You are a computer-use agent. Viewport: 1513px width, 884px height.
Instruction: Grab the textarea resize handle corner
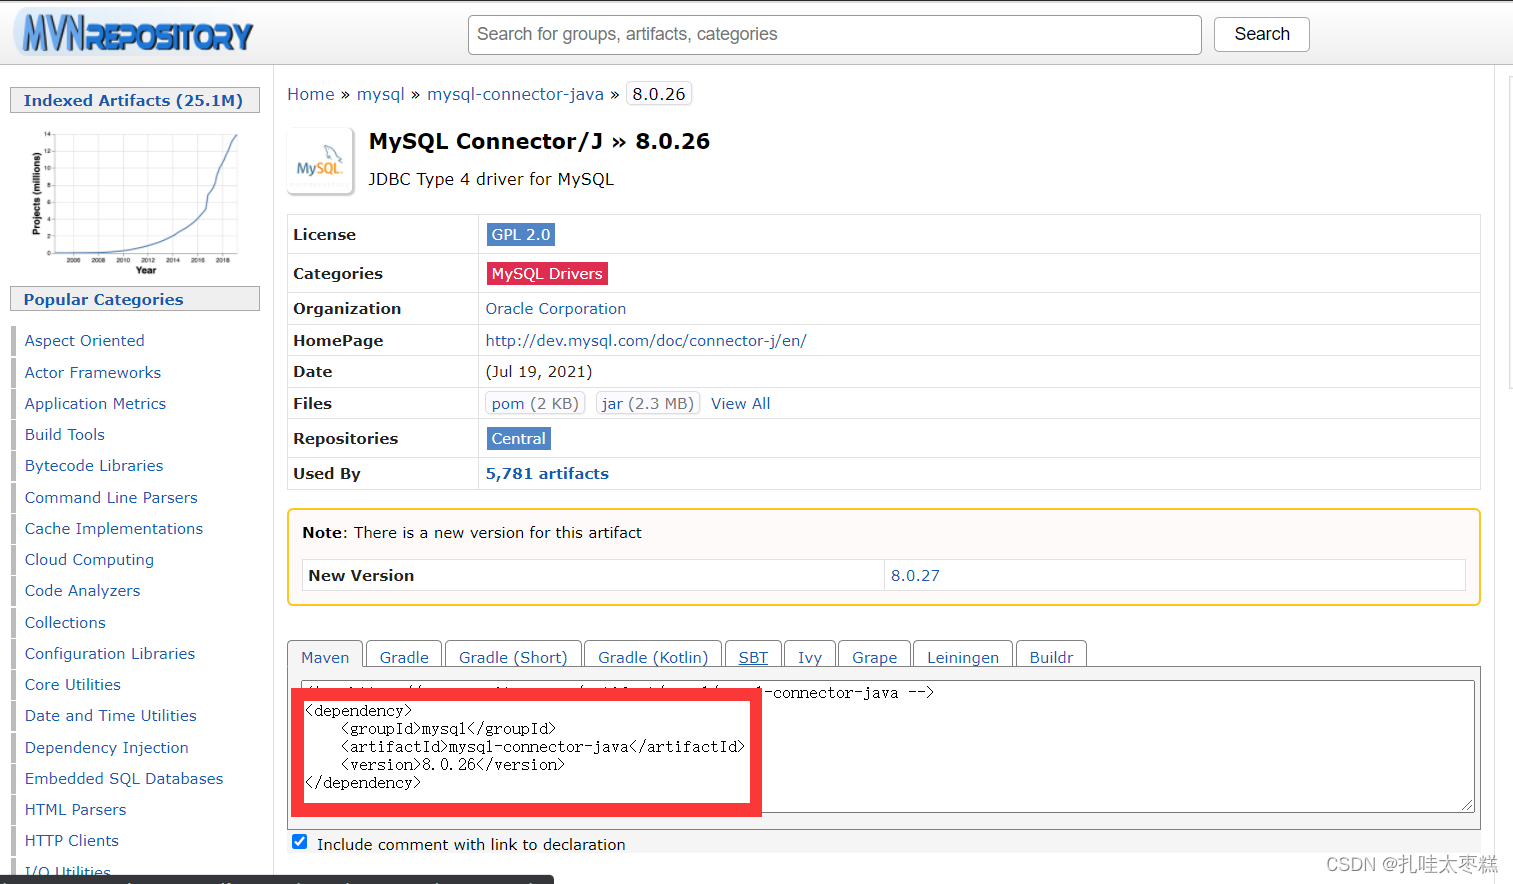[1467, 805]
